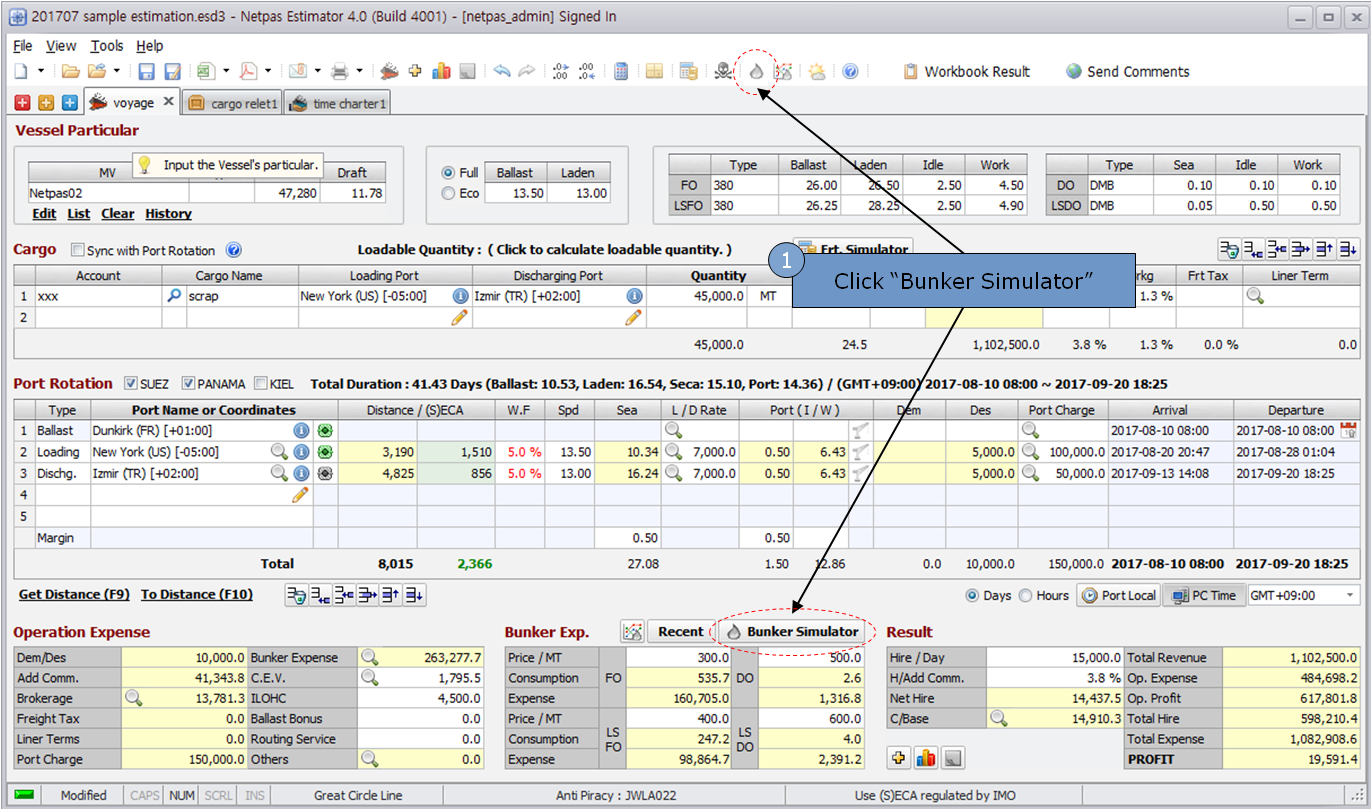Click the magnifier icon beside C/Base
Image resolution: width=1372 pixels, height=810 pixels.
click(998, 717)
